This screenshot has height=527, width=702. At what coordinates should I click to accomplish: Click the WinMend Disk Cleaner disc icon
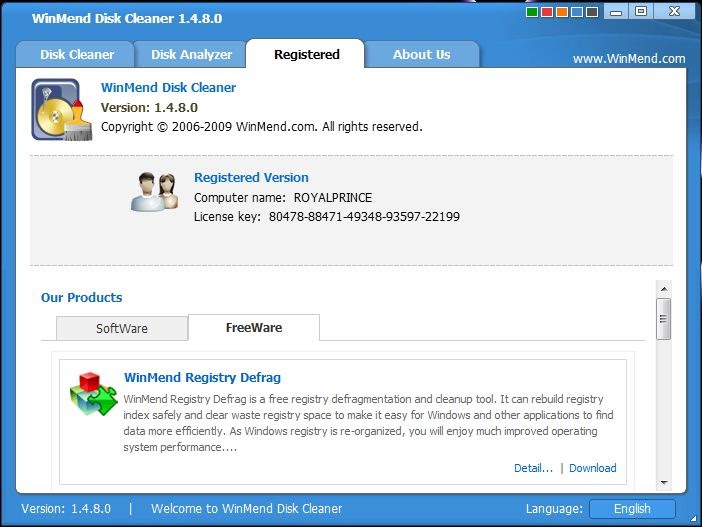point(61,110)
